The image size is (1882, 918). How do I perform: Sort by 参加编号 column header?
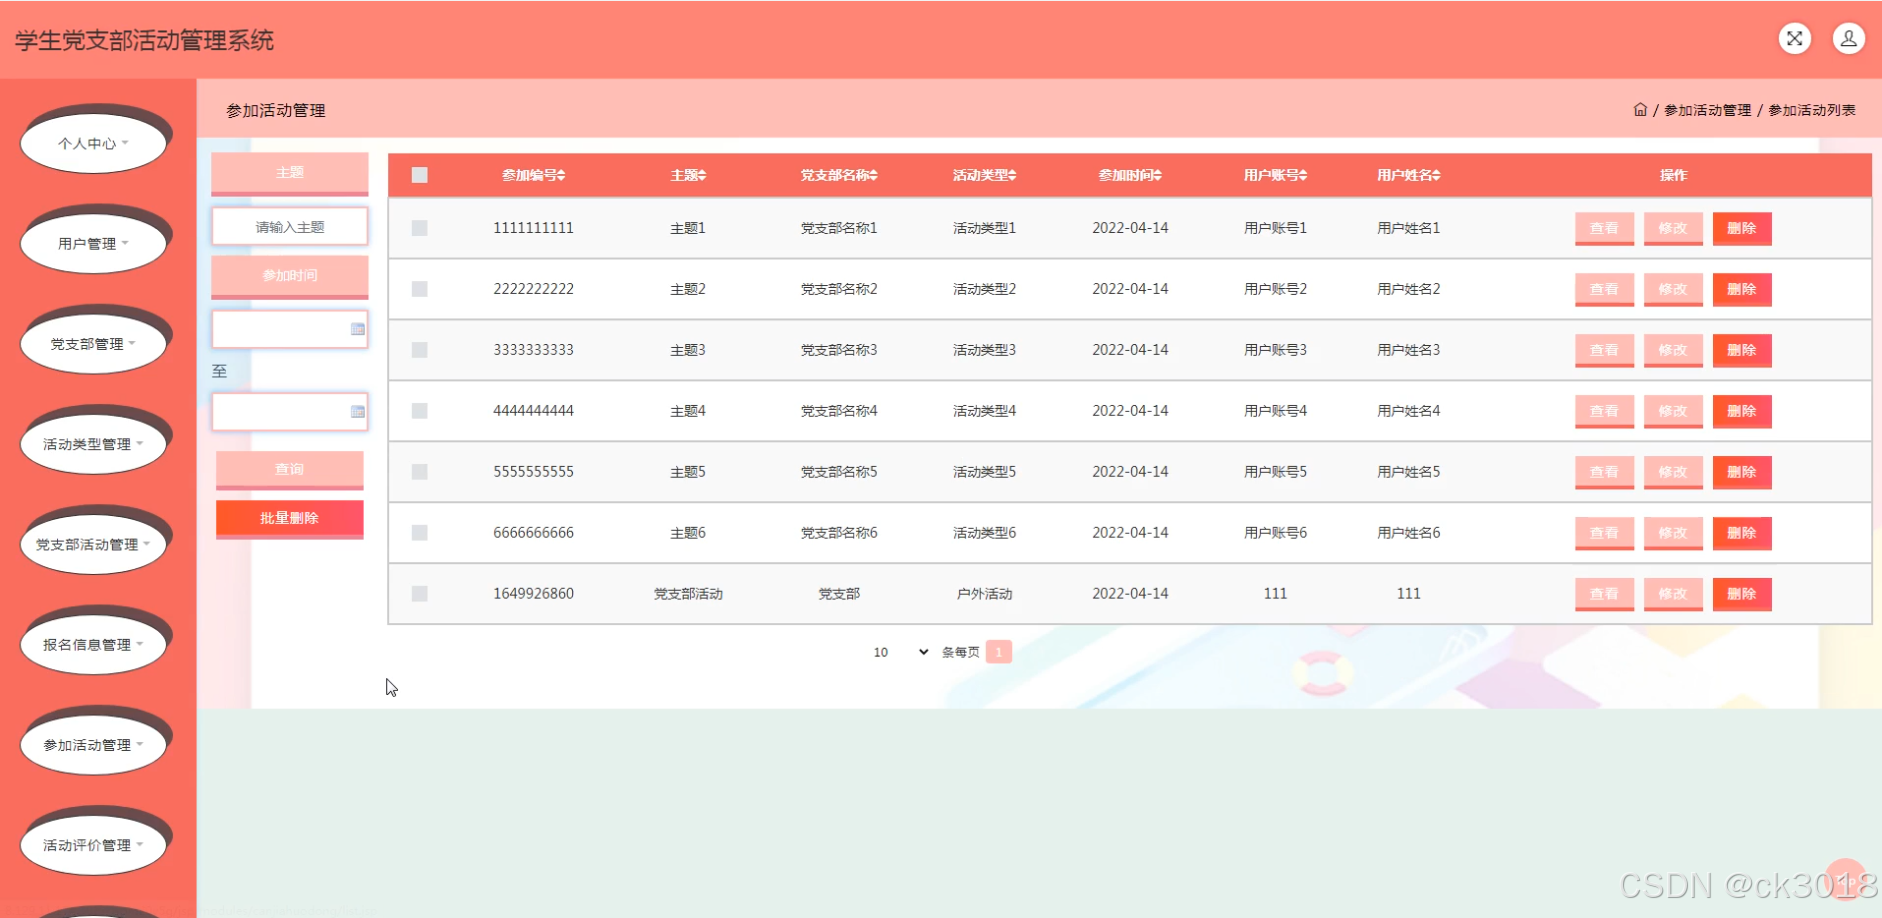[534, 175]
